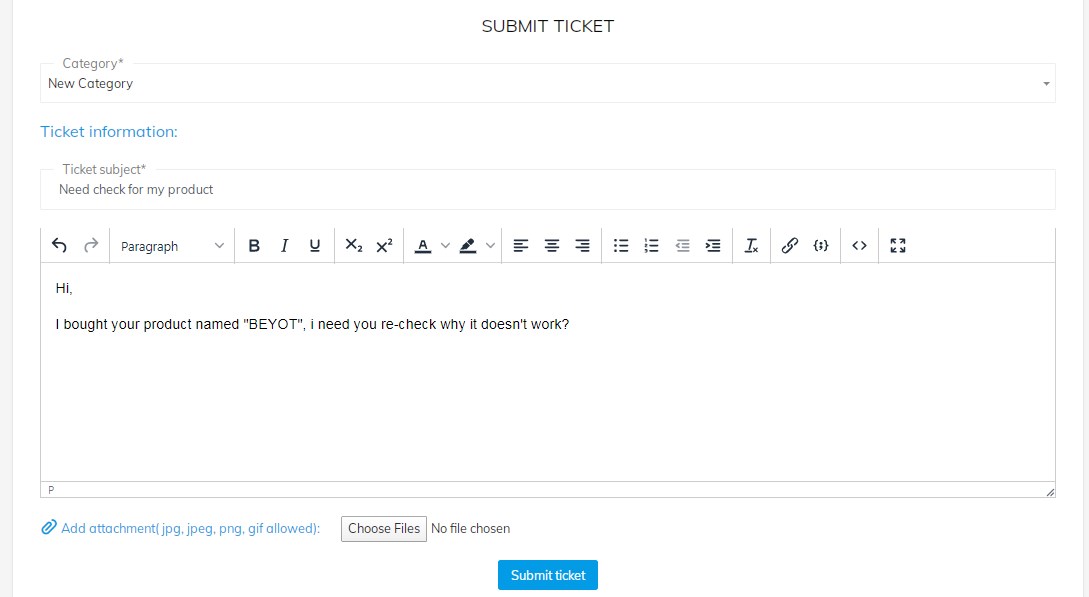Apply superscript formatting
1089x597 pixels.
click(384, 245)
